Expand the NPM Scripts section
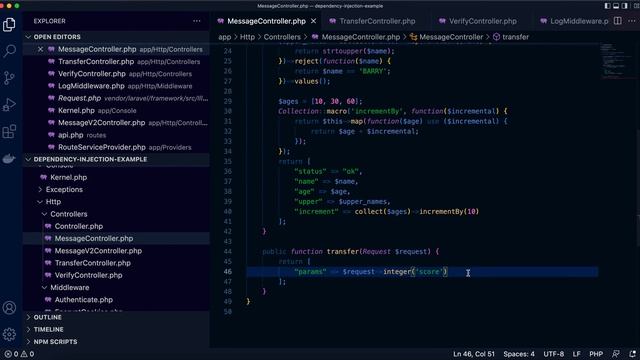 [x=116, y=342]
